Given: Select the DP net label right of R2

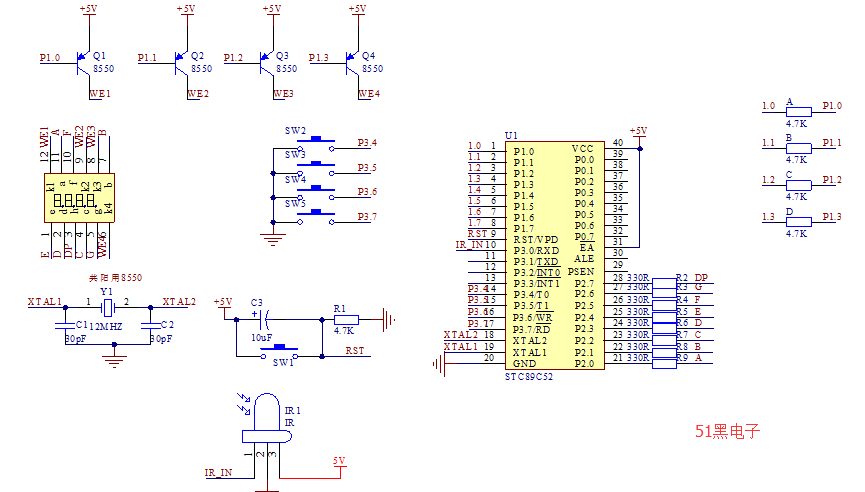Looking at the screenshot, I should pyautogui.click(x=701, y=277).
